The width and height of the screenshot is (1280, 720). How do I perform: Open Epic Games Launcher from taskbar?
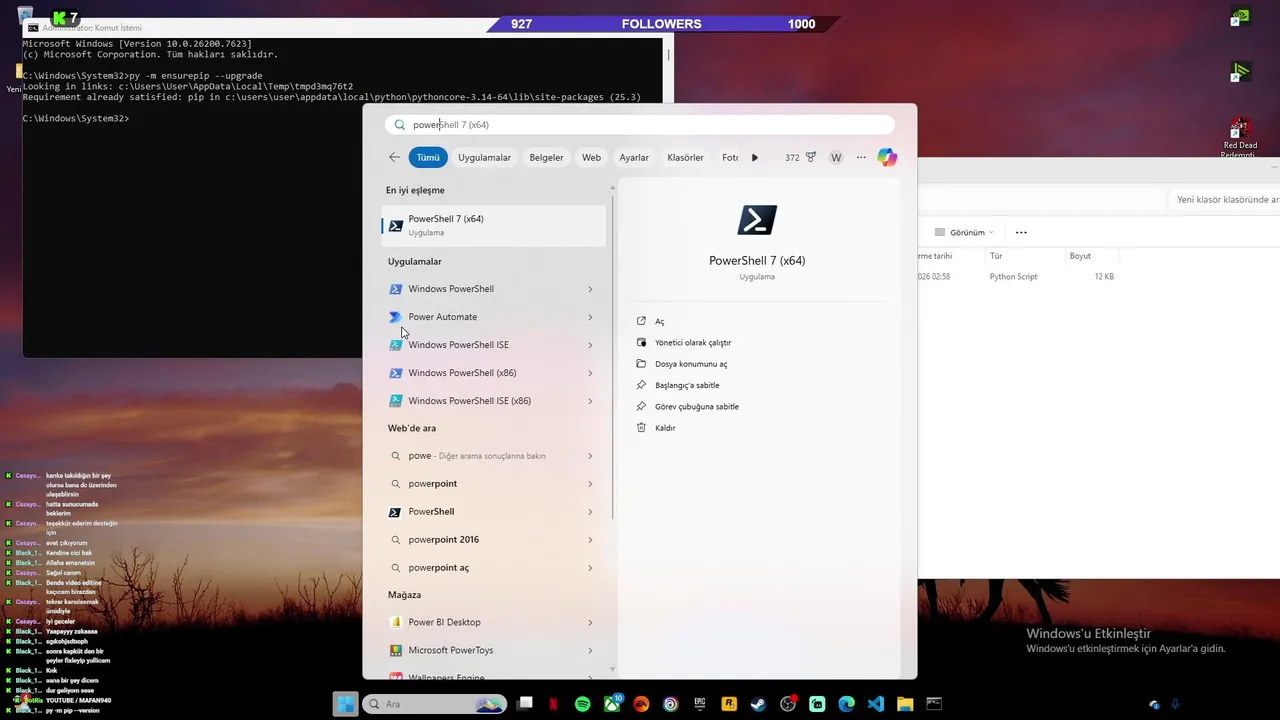[700, 704]
